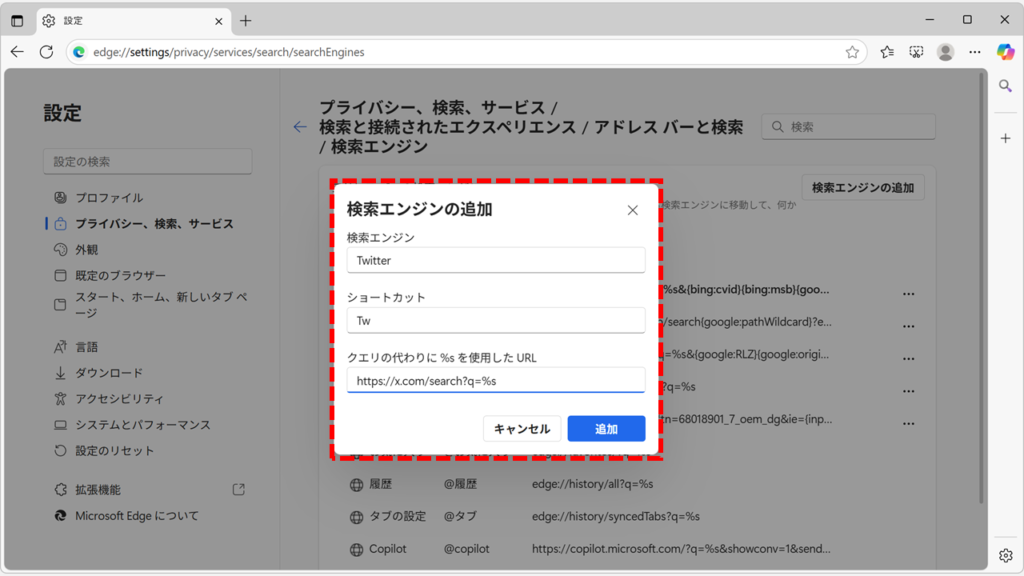Click the Cancel (キャンセル) button
1024x576 pixels.
(x=522, y=428)
